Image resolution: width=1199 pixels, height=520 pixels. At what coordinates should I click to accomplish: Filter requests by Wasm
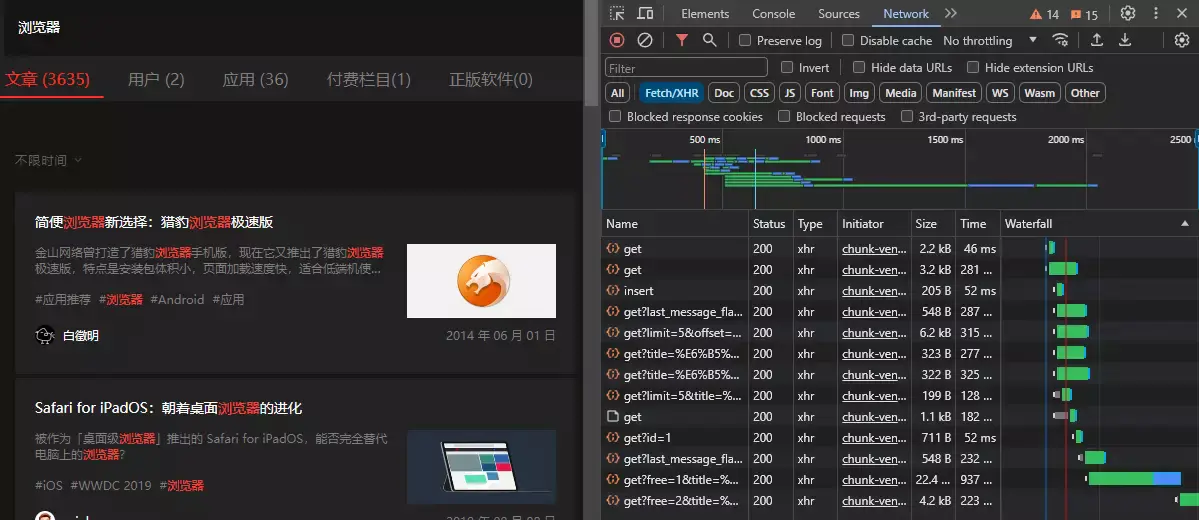[1039, 93]
